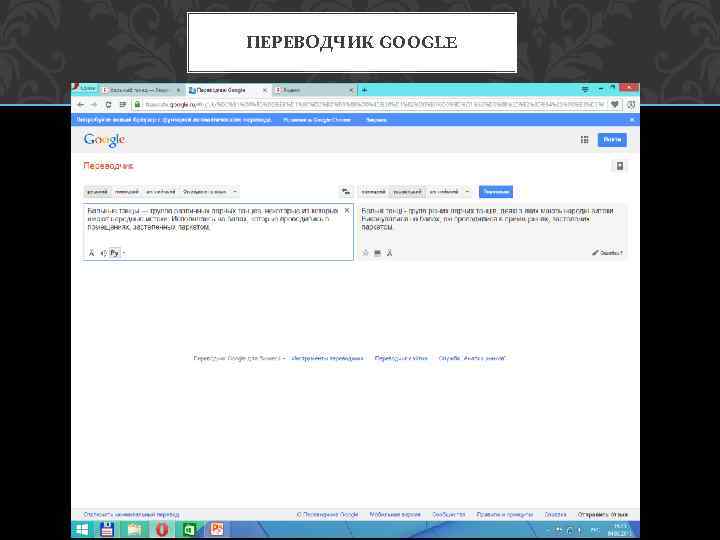Listen to source text speaker icon

pos(103,253)
